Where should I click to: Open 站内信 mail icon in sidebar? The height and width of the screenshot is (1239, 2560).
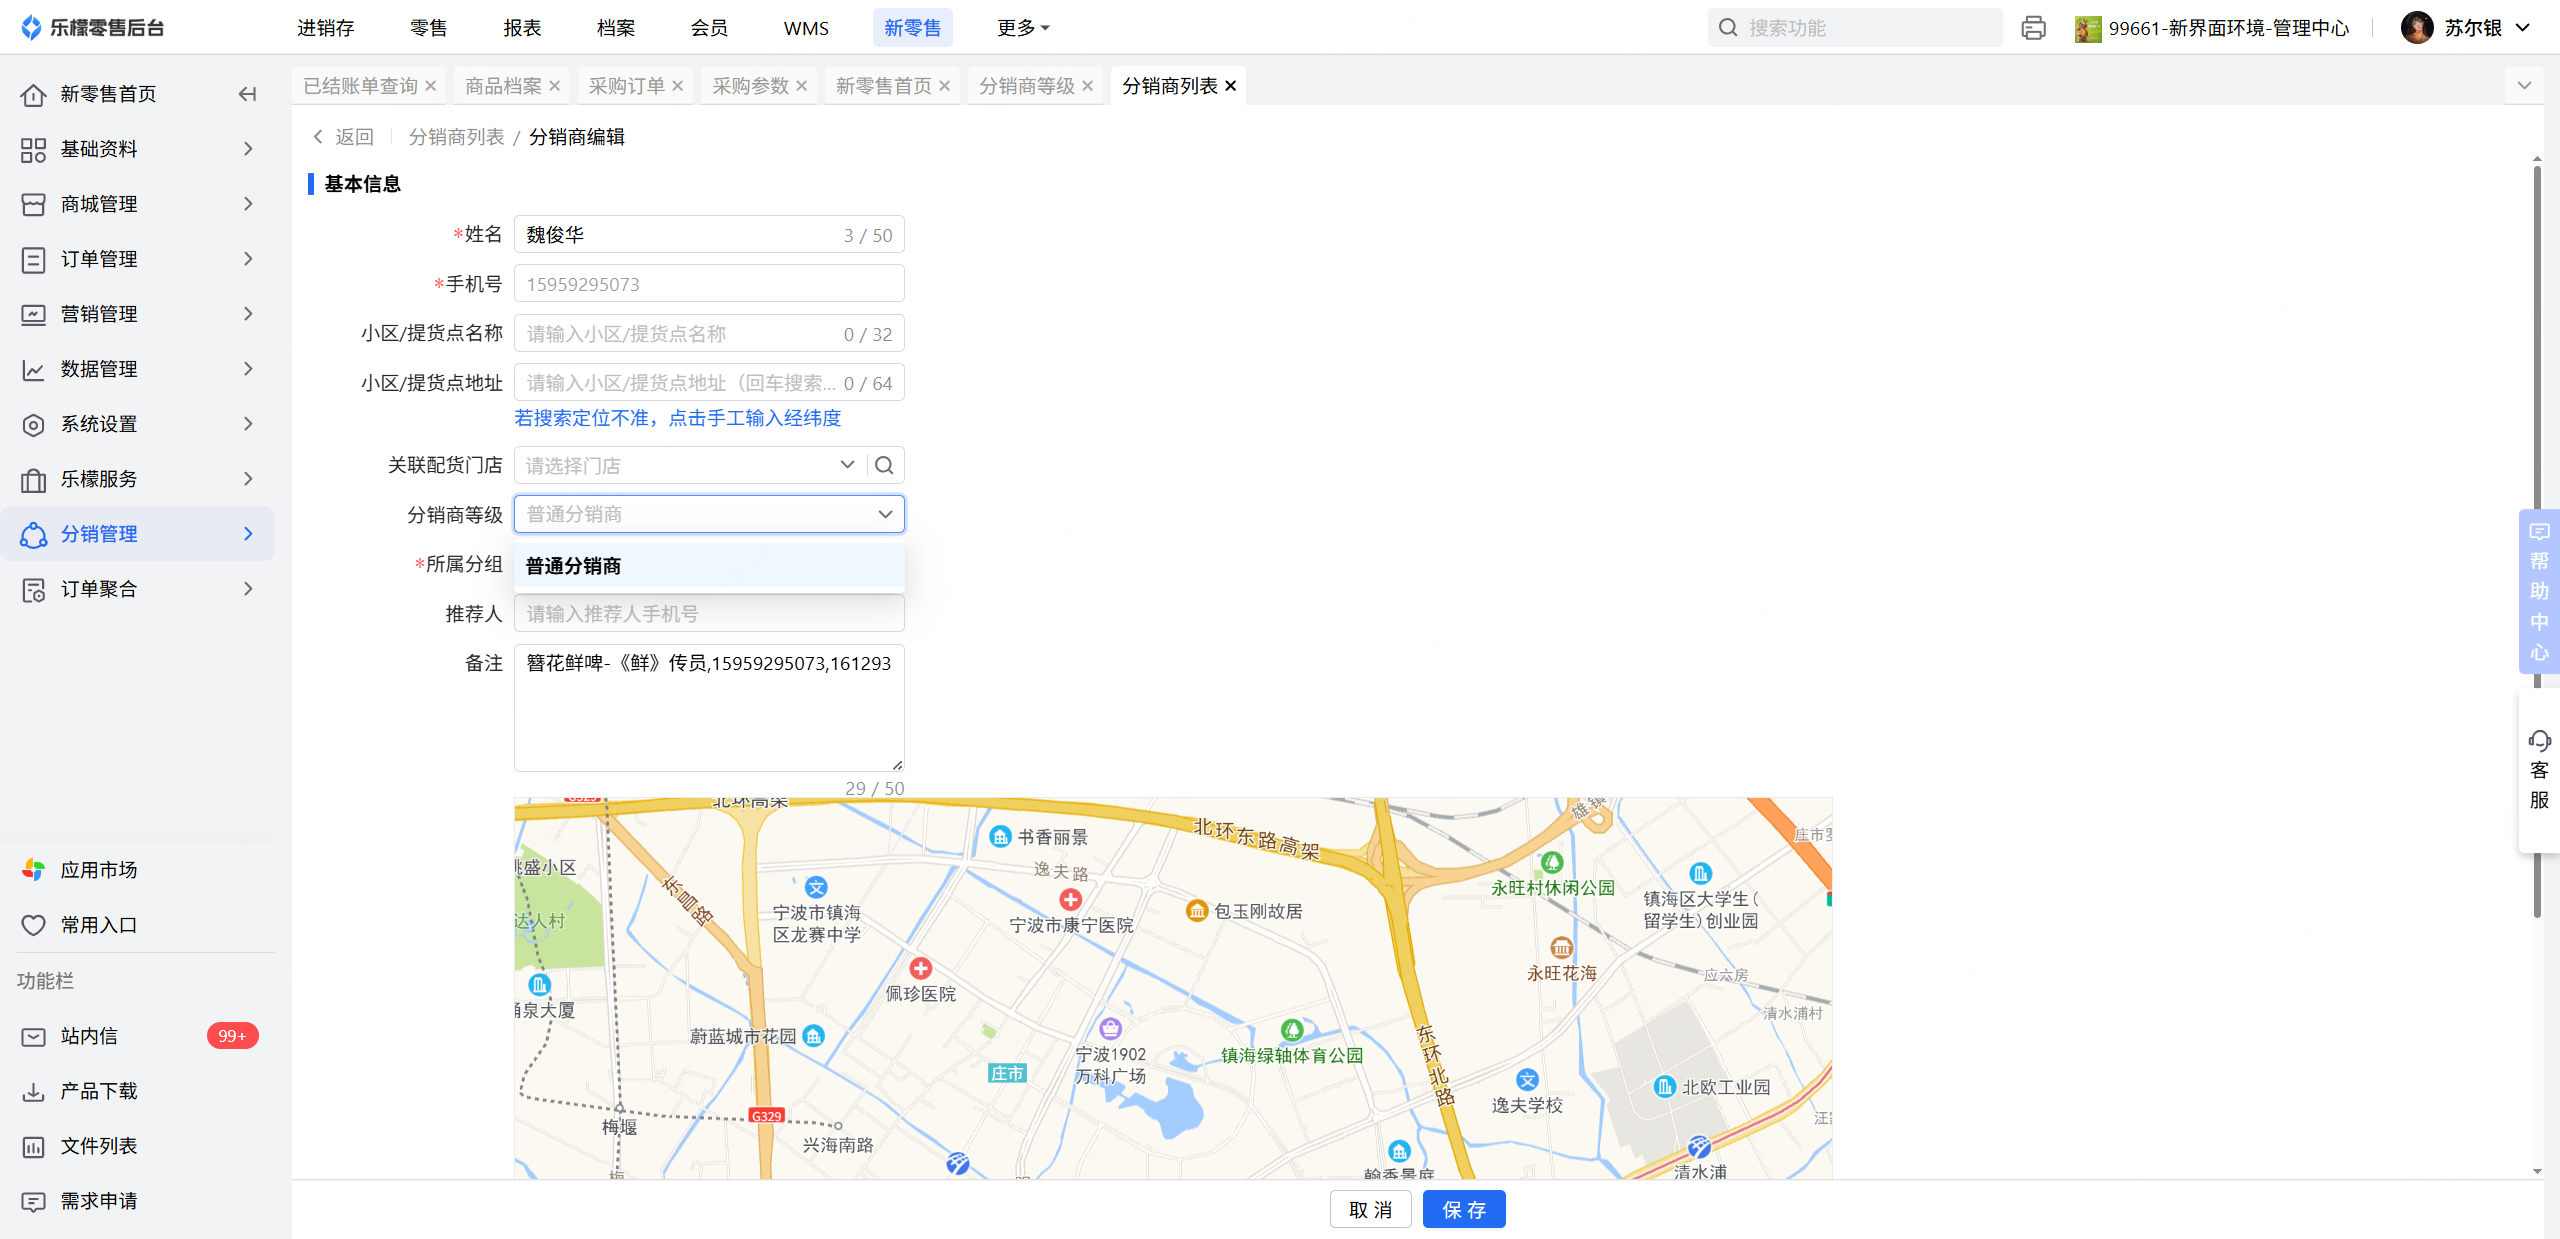(33, 1036)
